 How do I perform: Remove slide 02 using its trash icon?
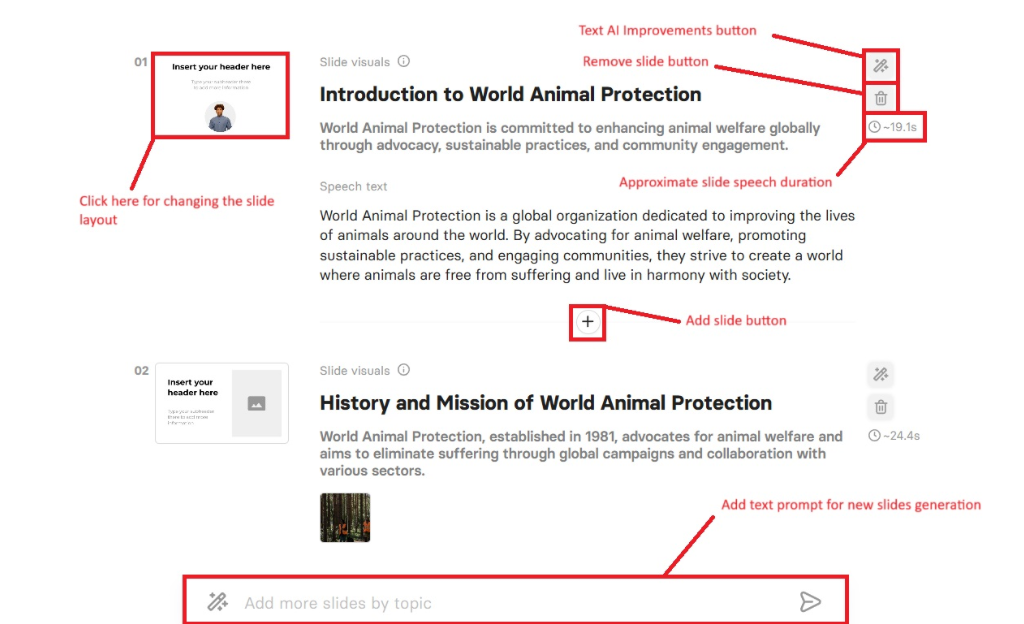pyautogui.click(x=880, y=407)
